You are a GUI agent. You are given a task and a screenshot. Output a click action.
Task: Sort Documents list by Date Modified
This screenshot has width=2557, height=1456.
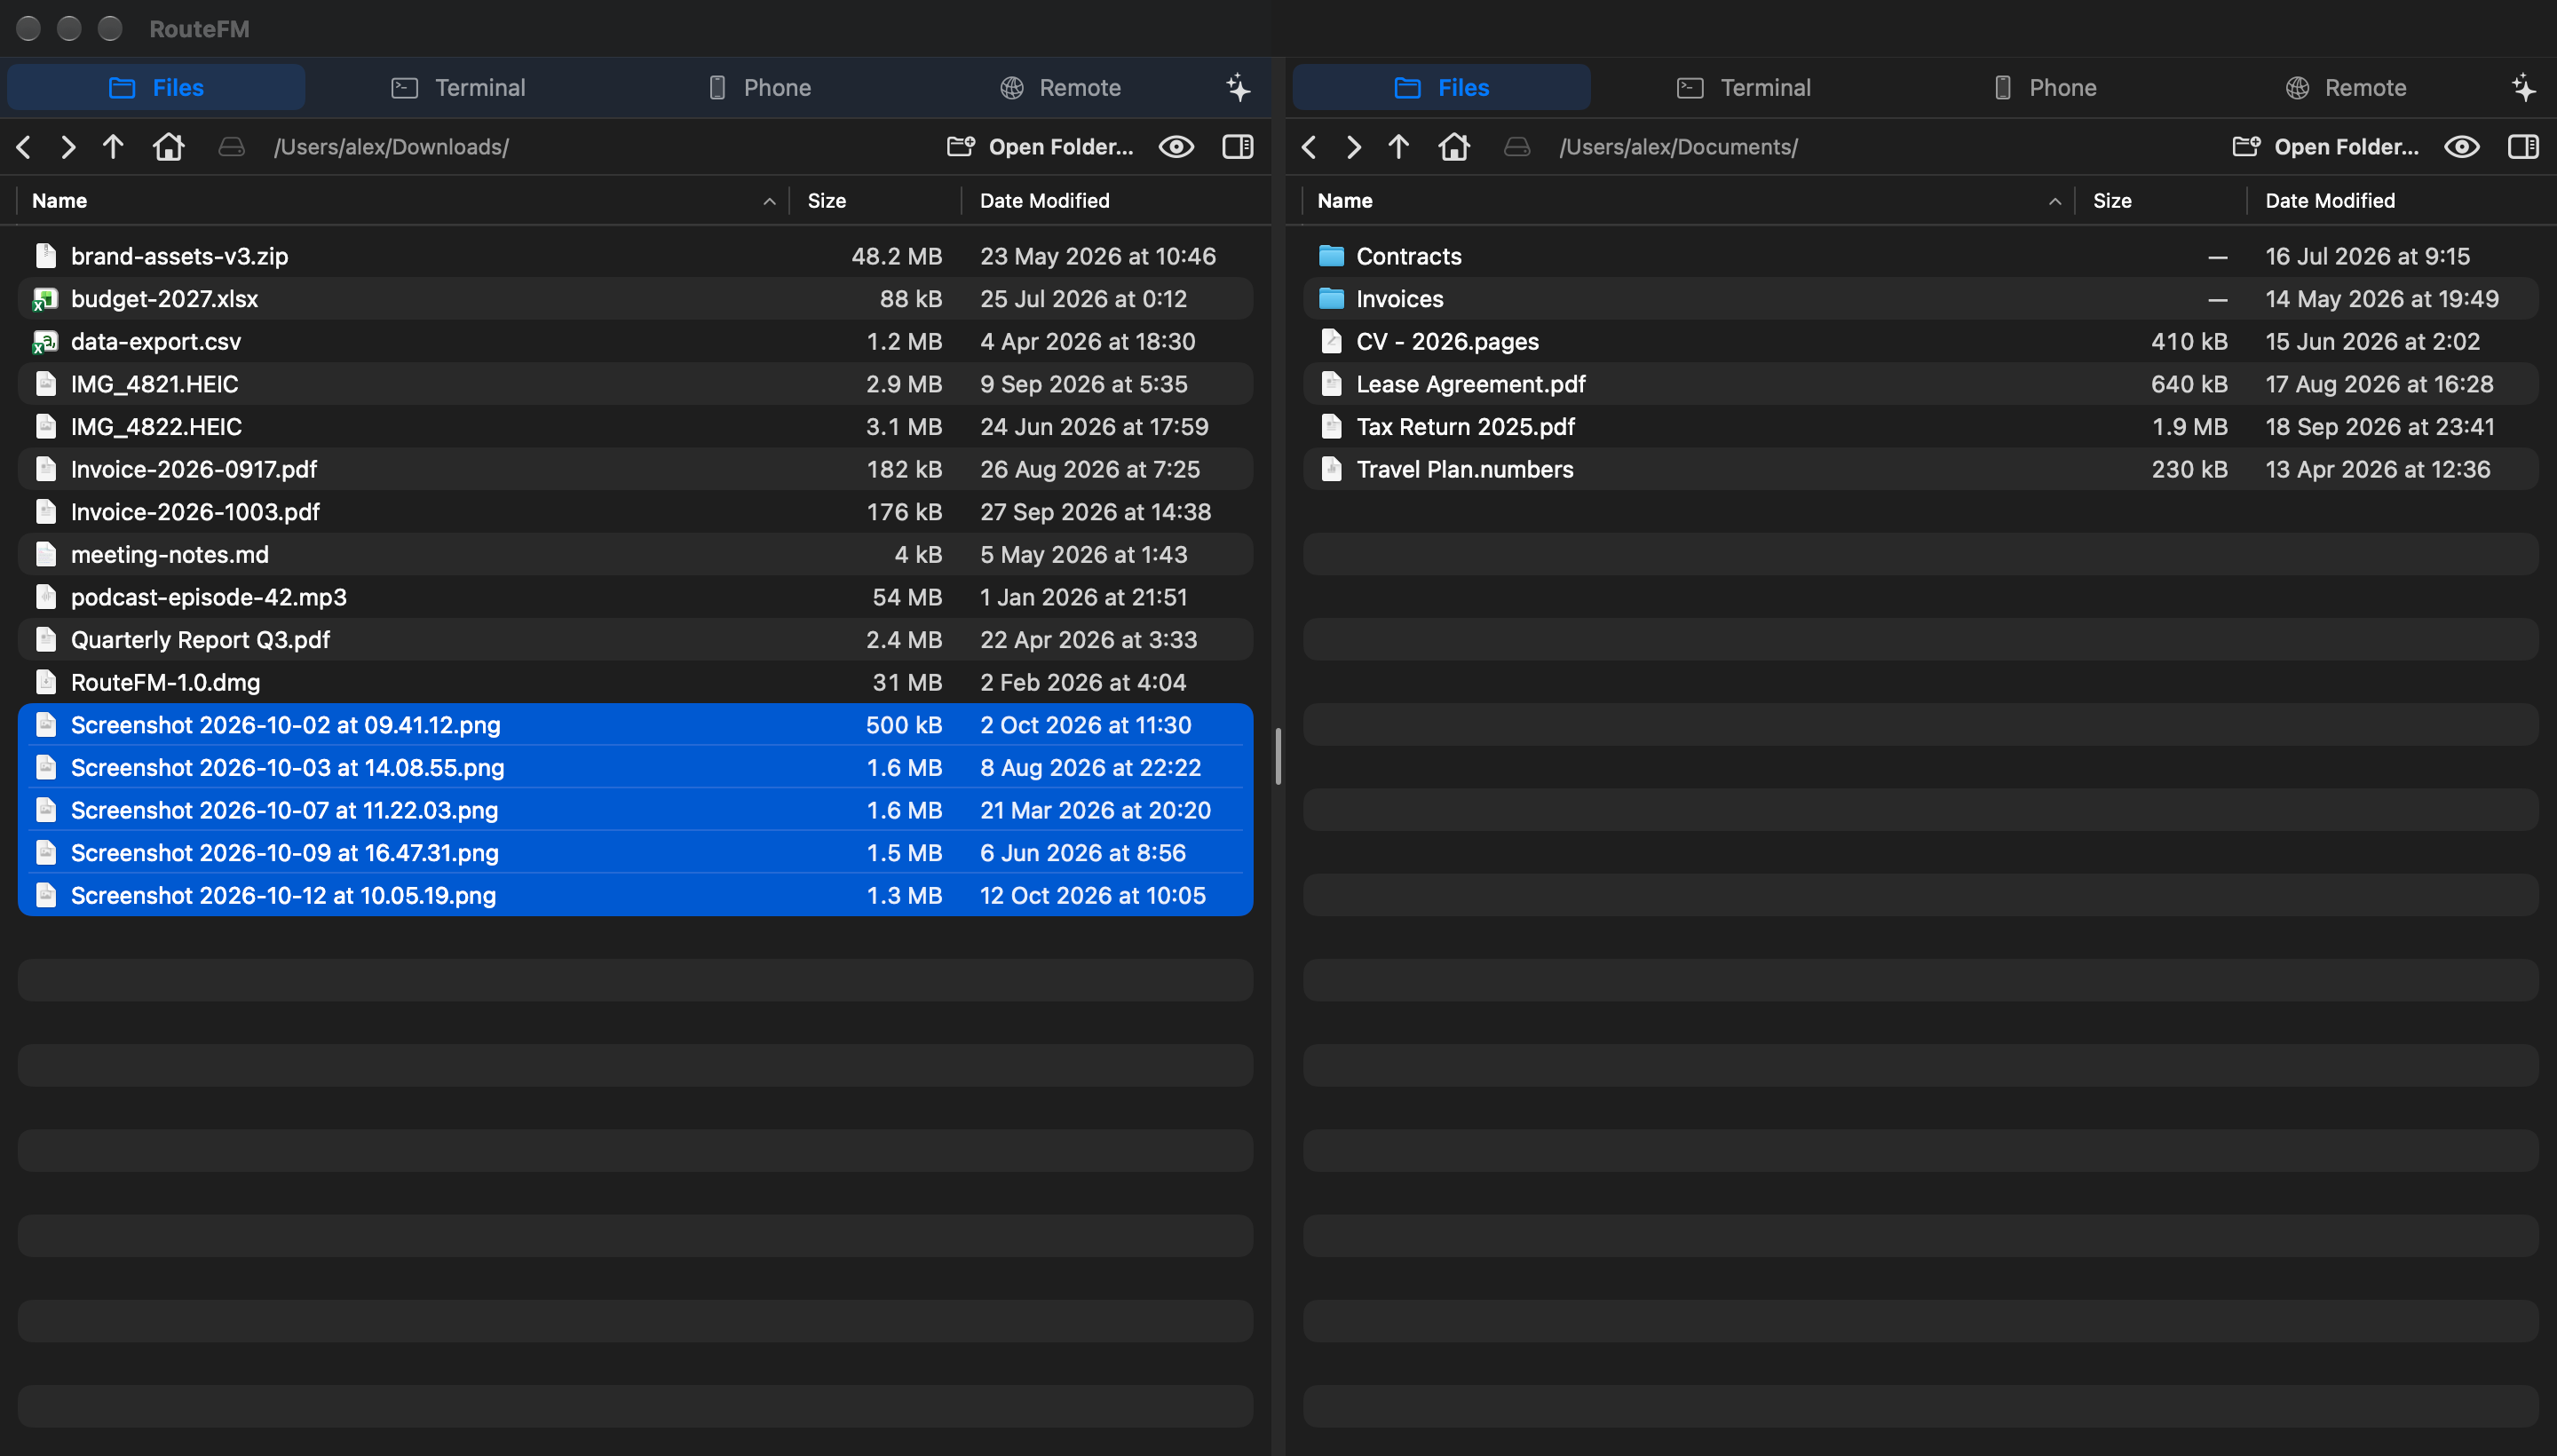[x=2398, y=201]
